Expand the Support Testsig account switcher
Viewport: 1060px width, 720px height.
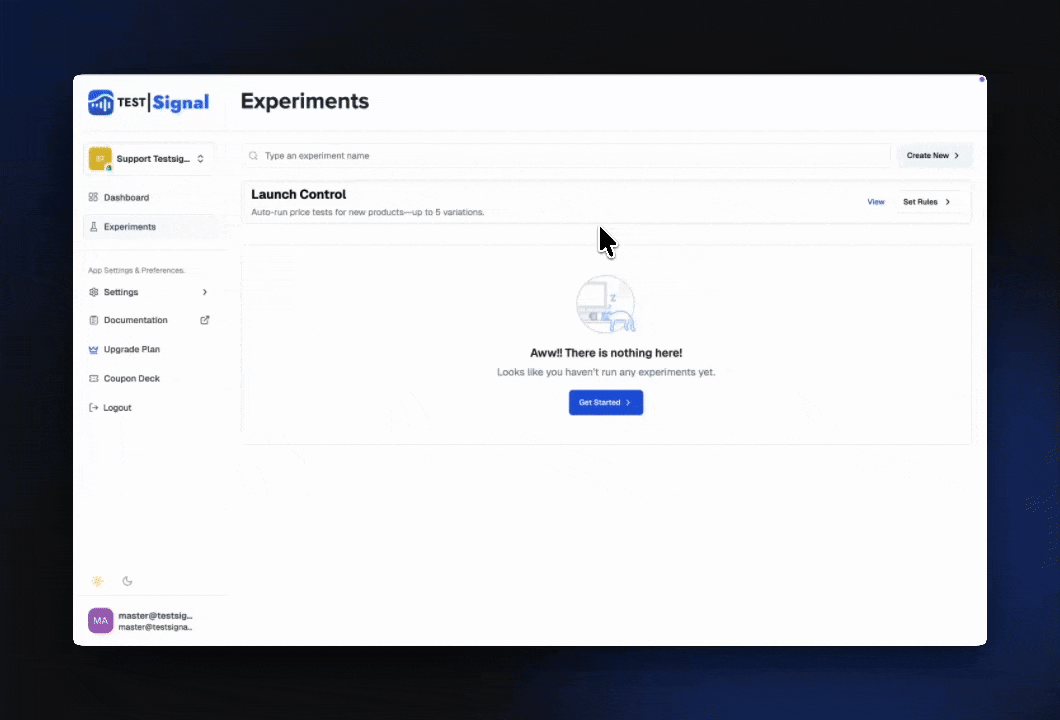tap(150, 158)
